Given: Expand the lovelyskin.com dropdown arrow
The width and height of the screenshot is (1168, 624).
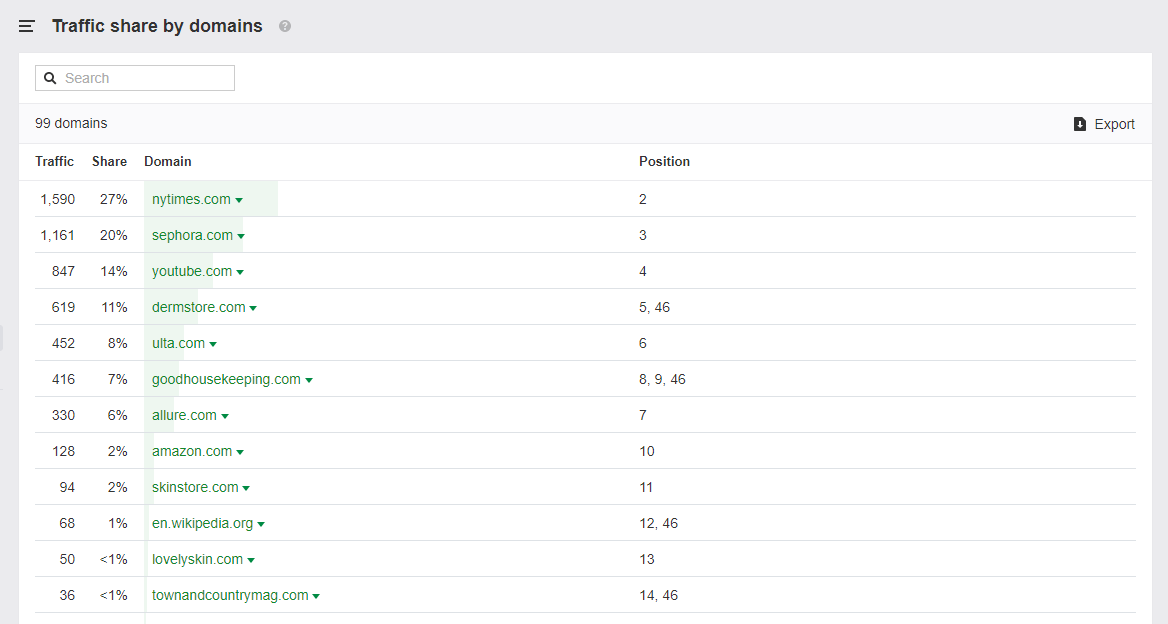Looking at the screenshot, I should [x=251, y=560].
